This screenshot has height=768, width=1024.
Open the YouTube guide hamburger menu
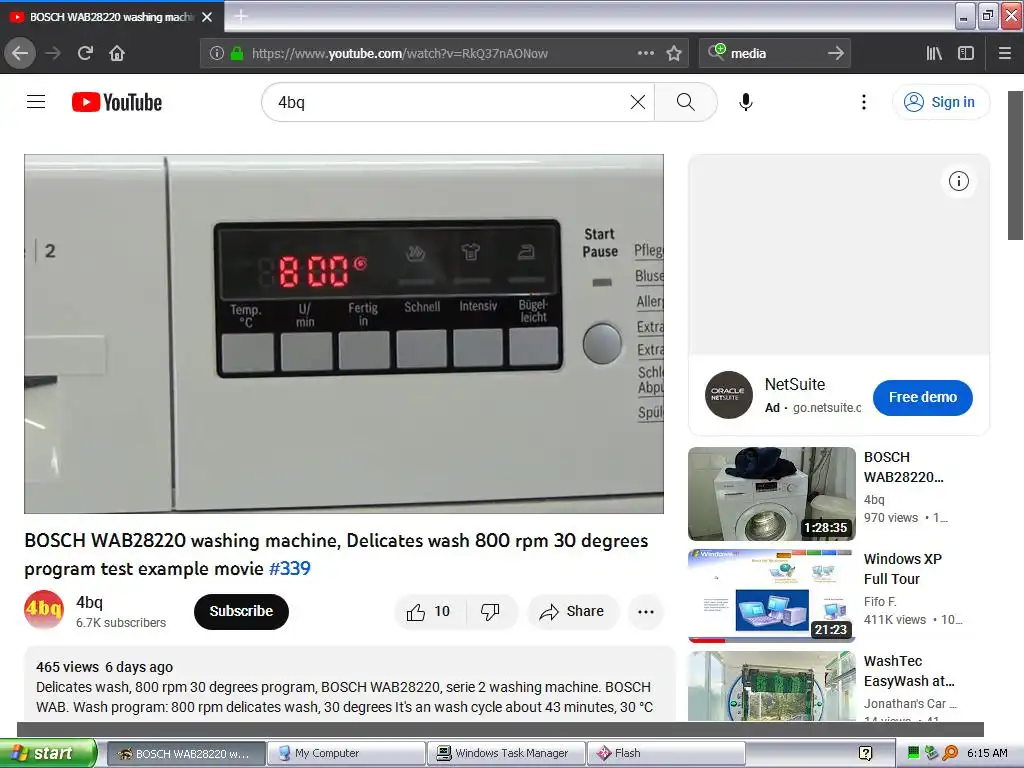tap(36, 102)
